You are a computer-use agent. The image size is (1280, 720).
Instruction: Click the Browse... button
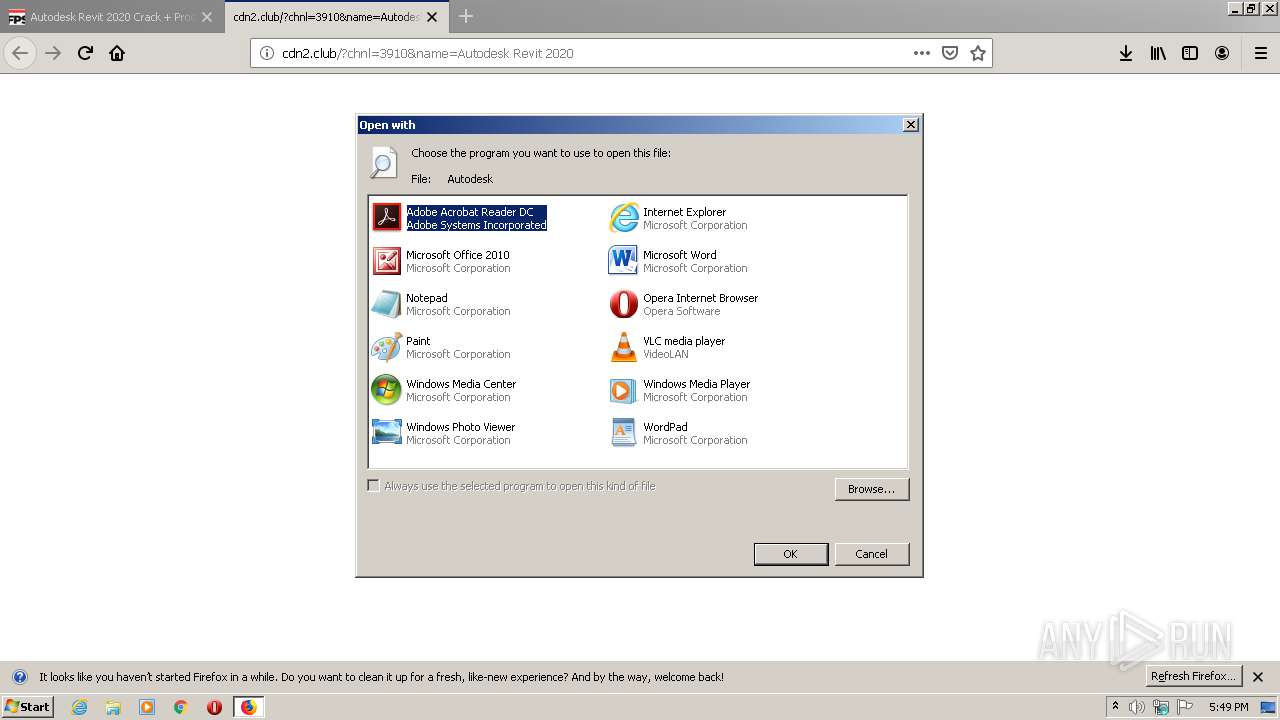871,489
